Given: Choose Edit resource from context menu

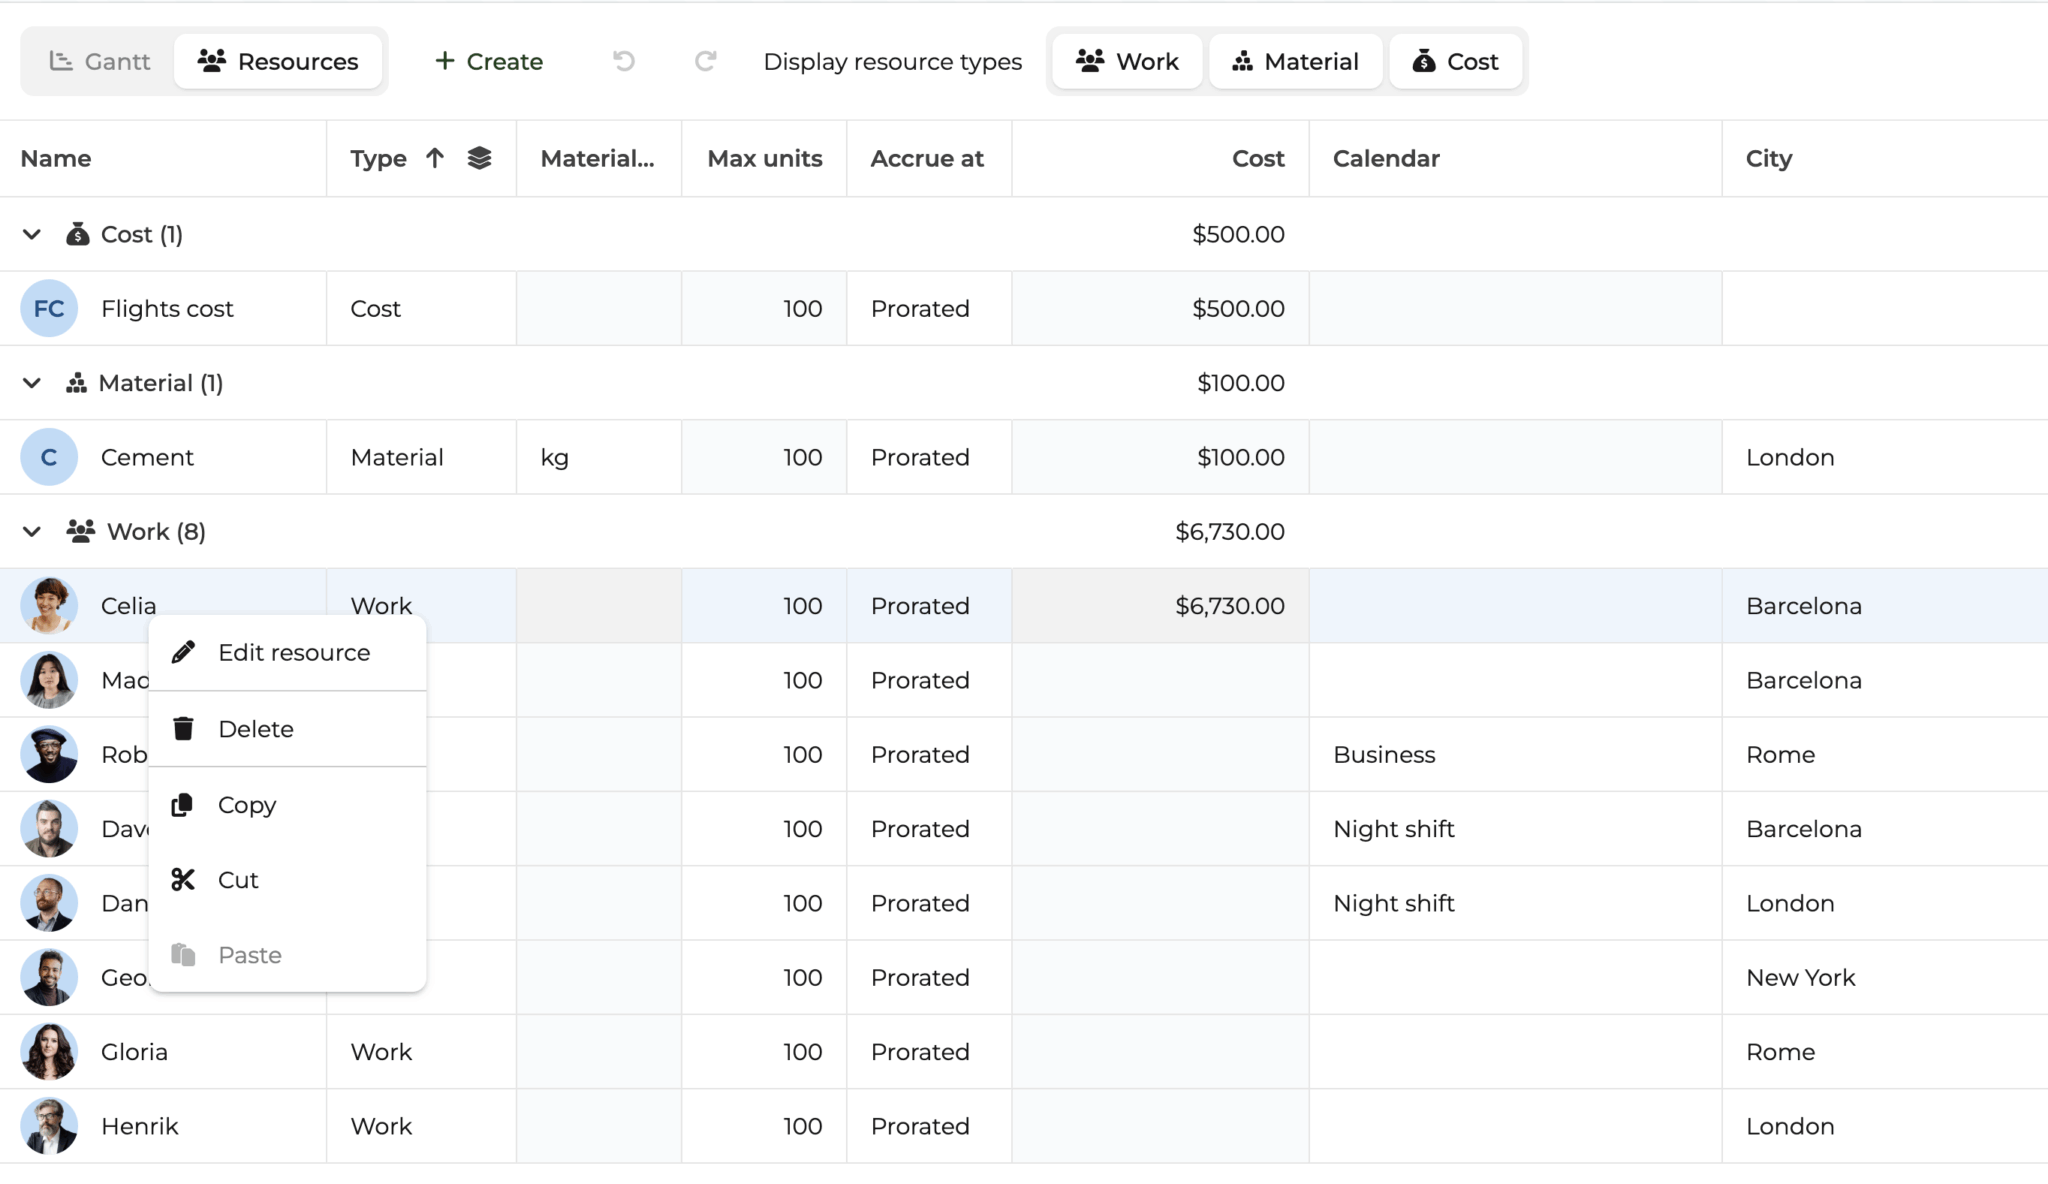Looking at the screenshot, I should [x=293, y=652].
